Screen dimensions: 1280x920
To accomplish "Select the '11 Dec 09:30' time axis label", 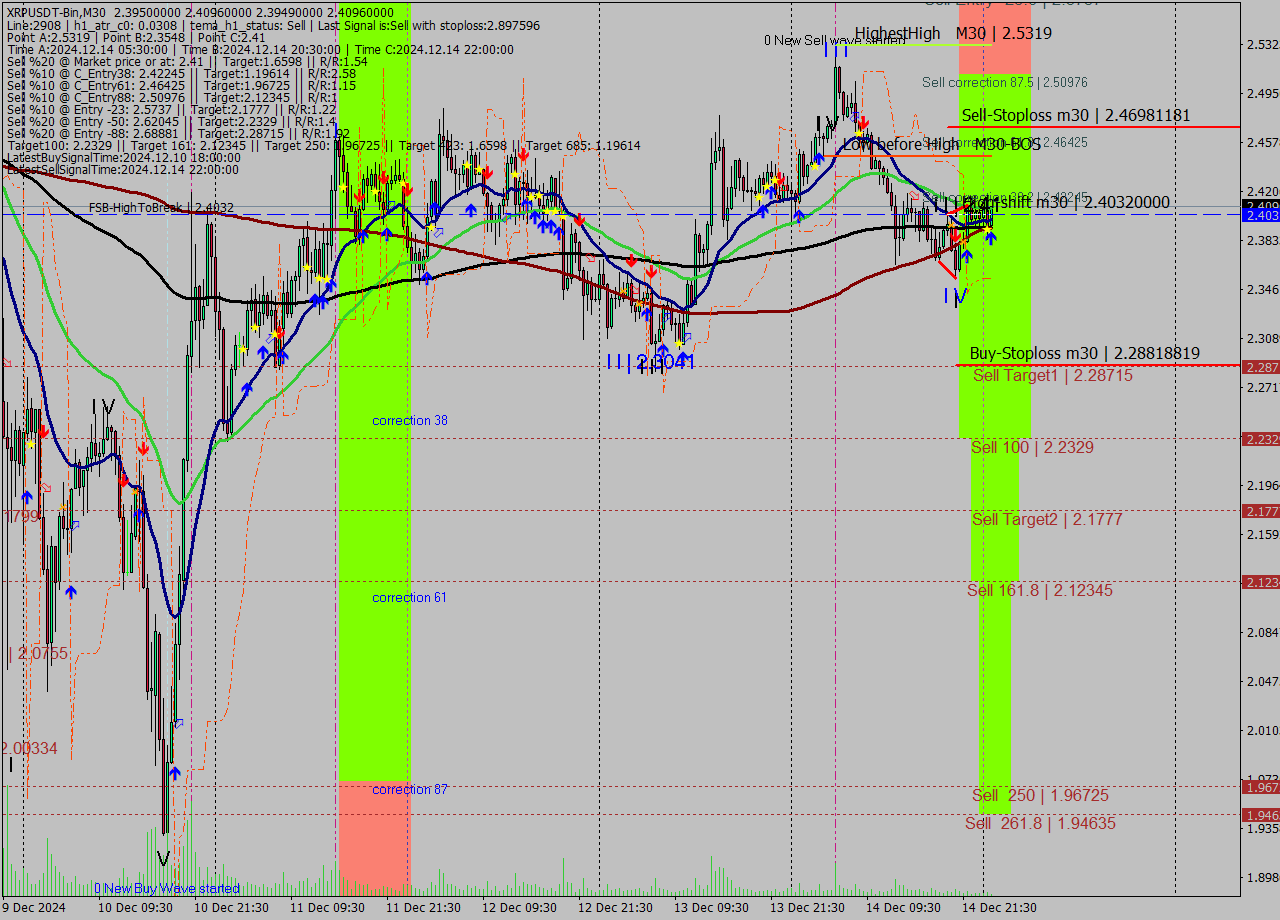I will pos(326,908).
